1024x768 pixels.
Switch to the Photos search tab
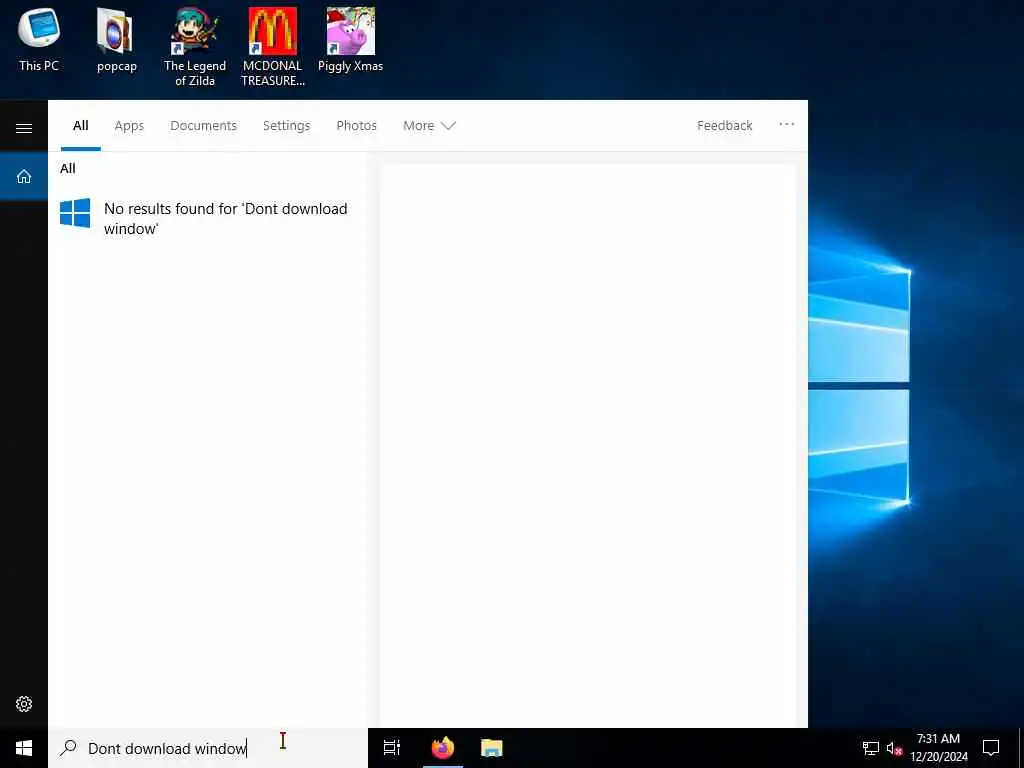click(x=357, y=125)
